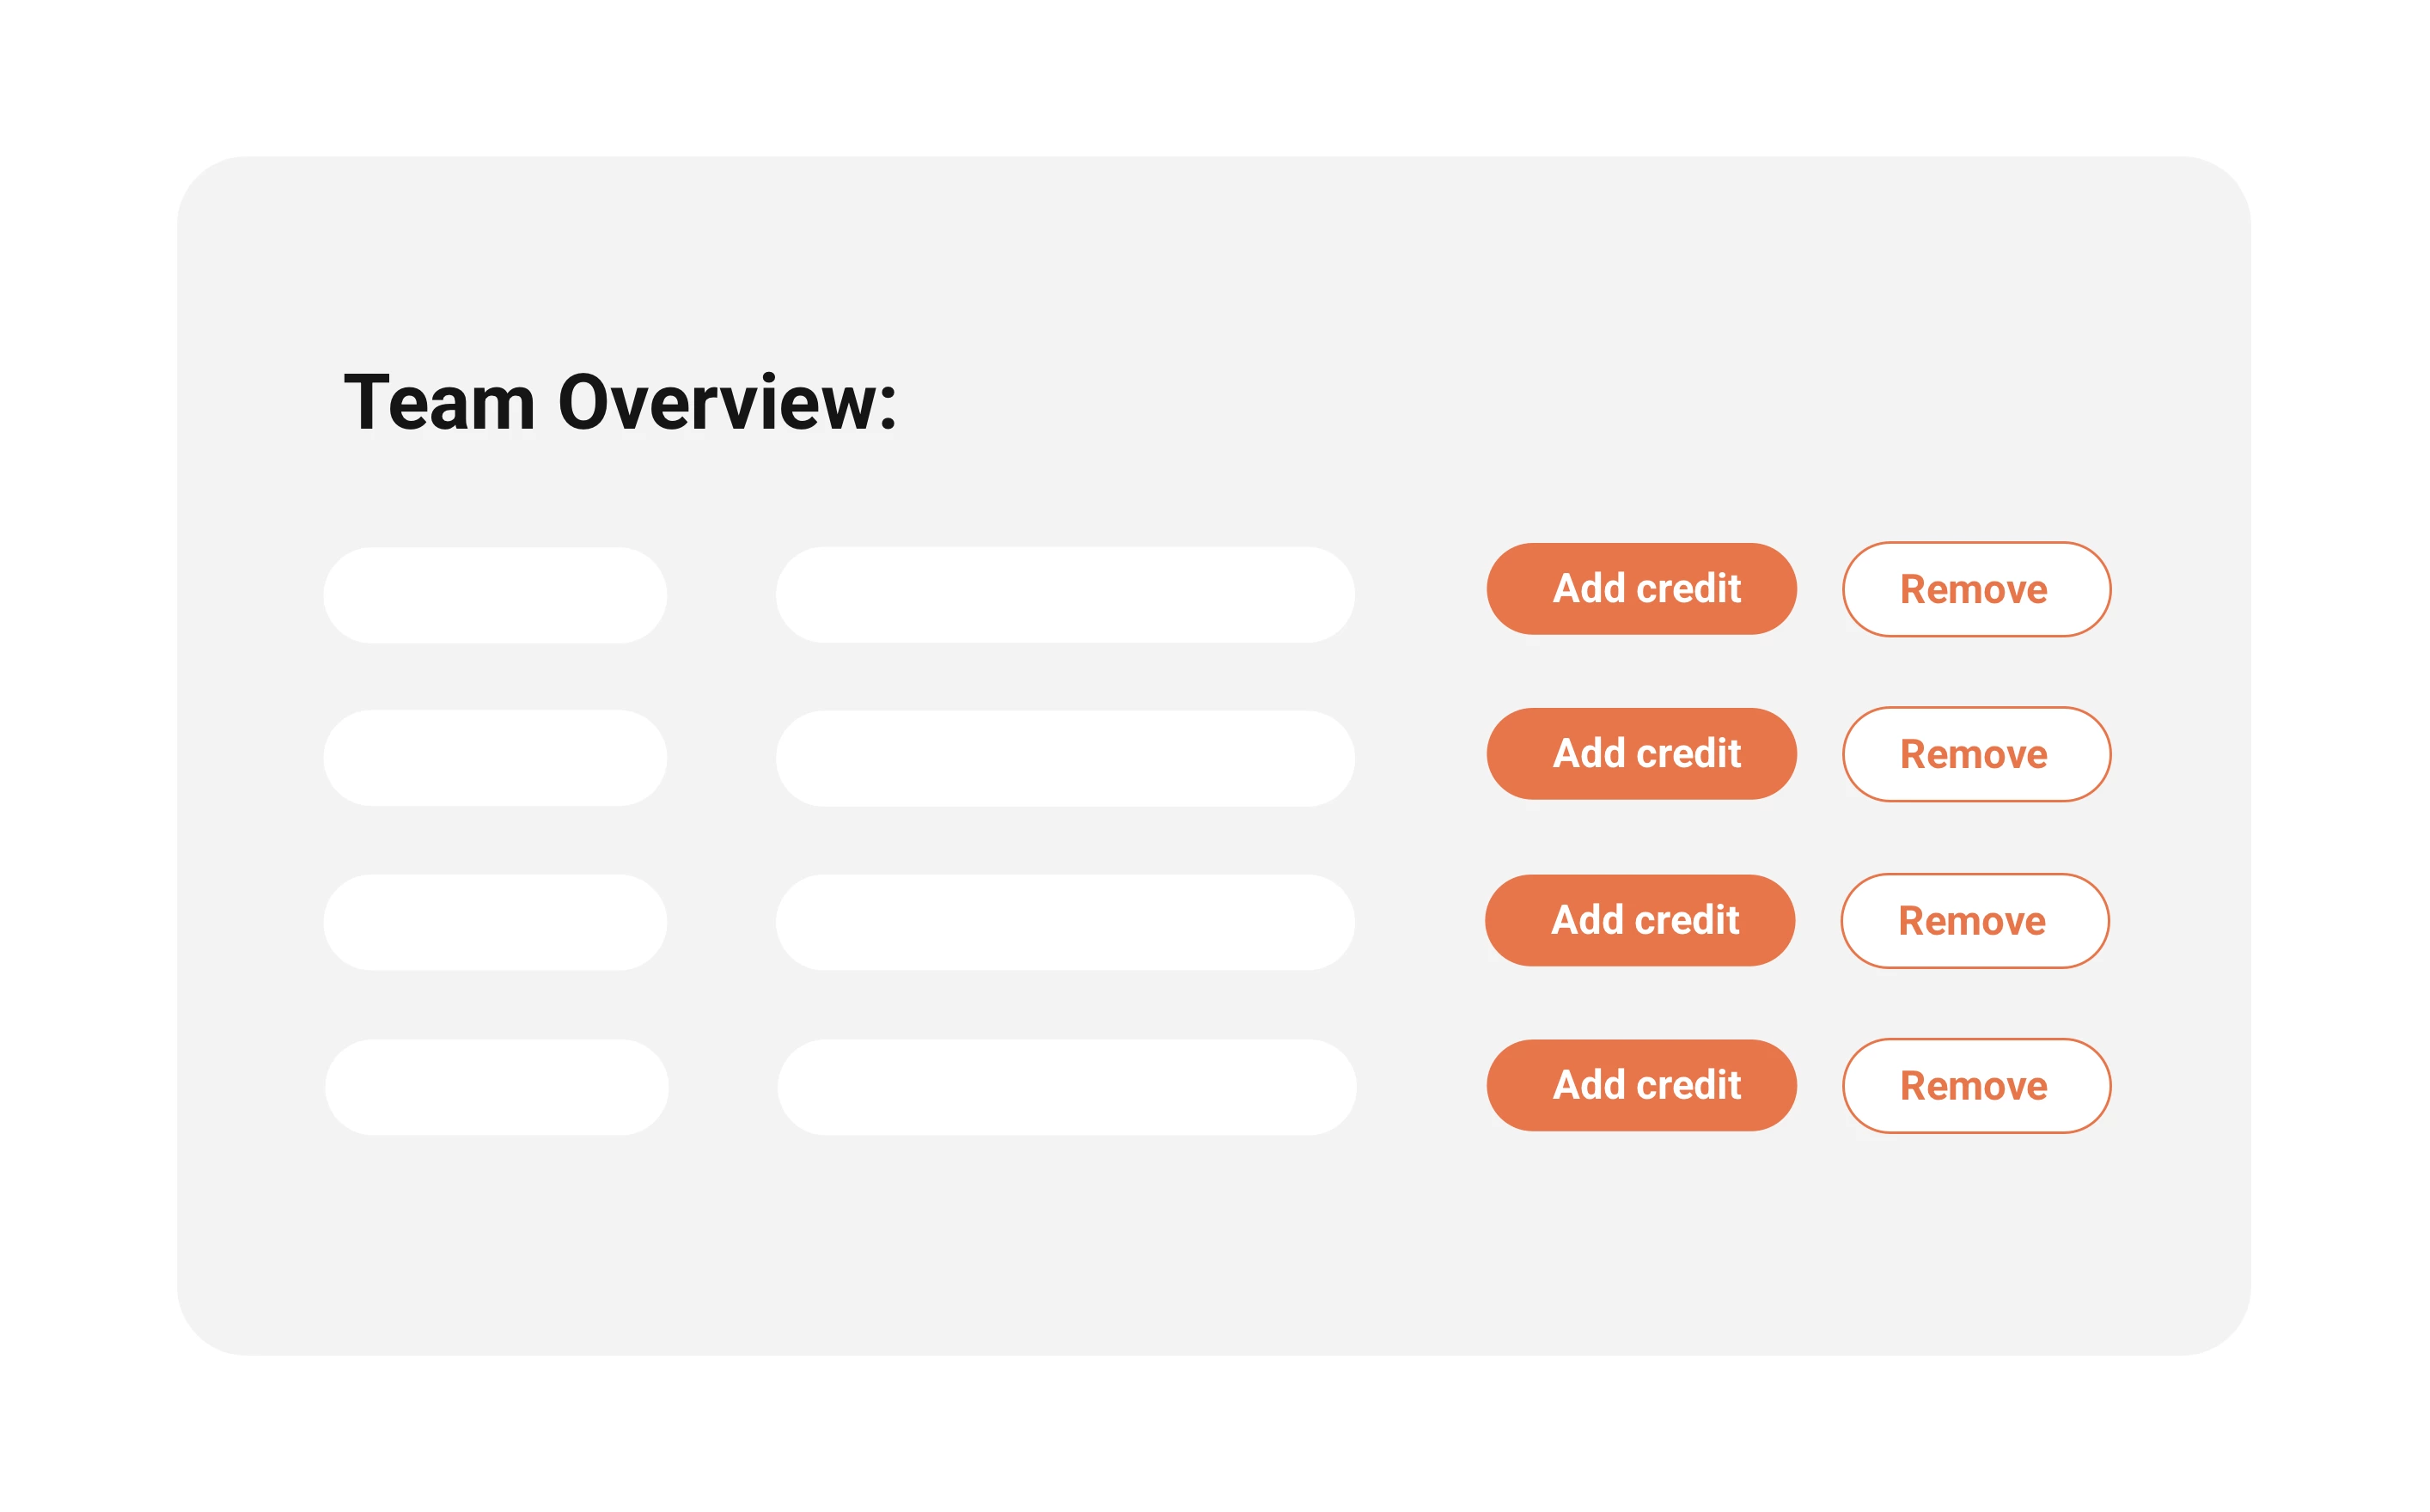Screen dimensions: 2430x1512
Task: Remove the fourth team member
Action: coord(1976,1086)
